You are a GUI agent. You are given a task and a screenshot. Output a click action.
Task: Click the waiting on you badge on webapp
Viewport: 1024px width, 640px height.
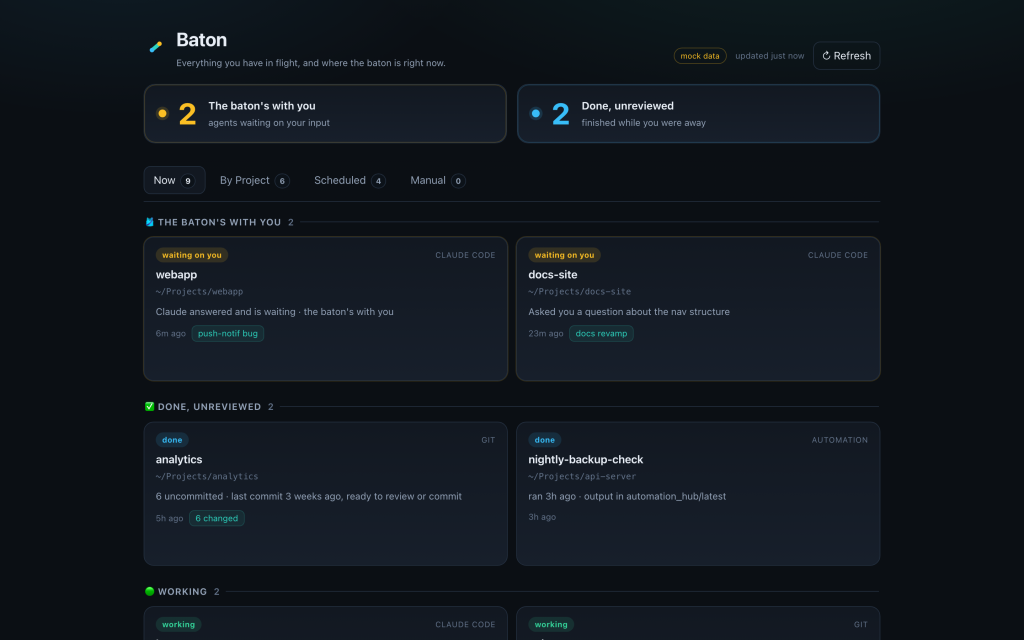191,255
